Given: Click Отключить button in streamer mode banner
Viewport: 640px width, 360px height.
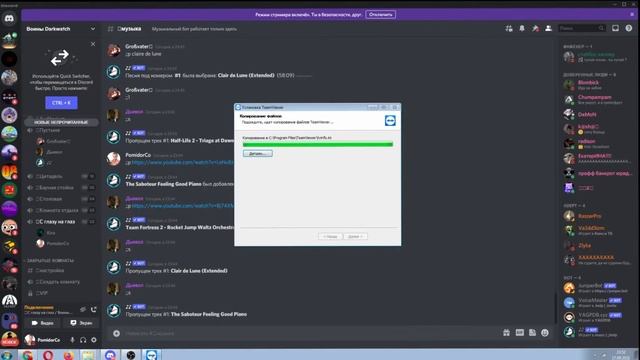Looking at the screenshot, I should tap(380, 15).
